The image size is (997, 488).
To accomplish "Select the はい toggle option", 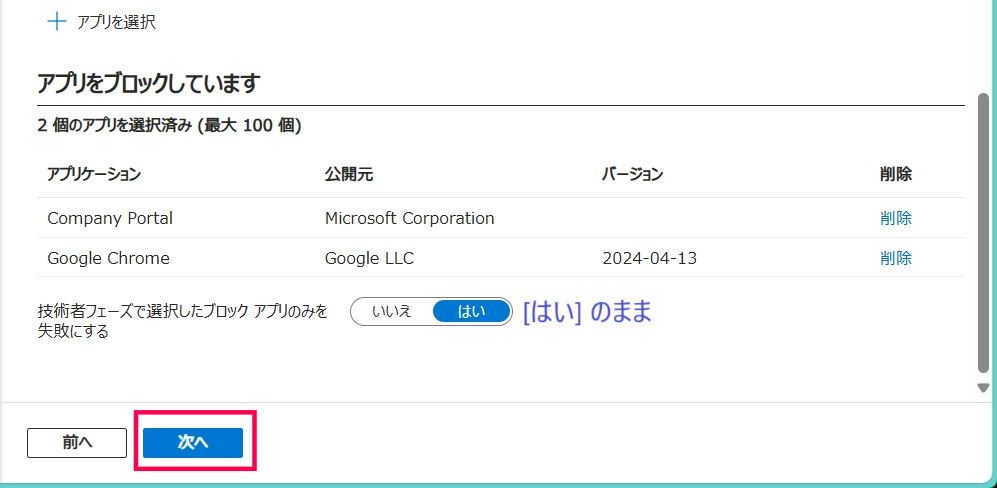I will pyautogui.click(x=471, y=311).
